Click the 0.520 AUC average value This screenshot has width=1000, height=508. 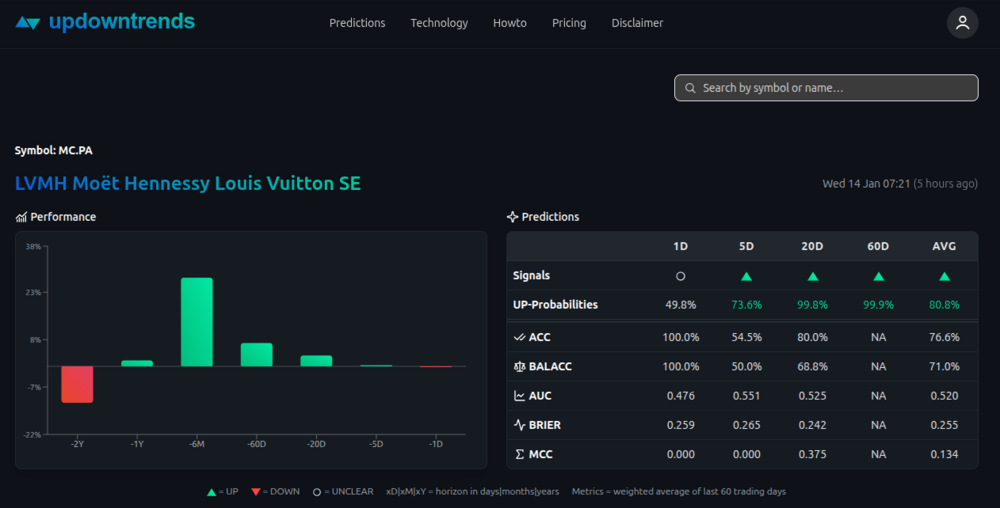point(945,396)
